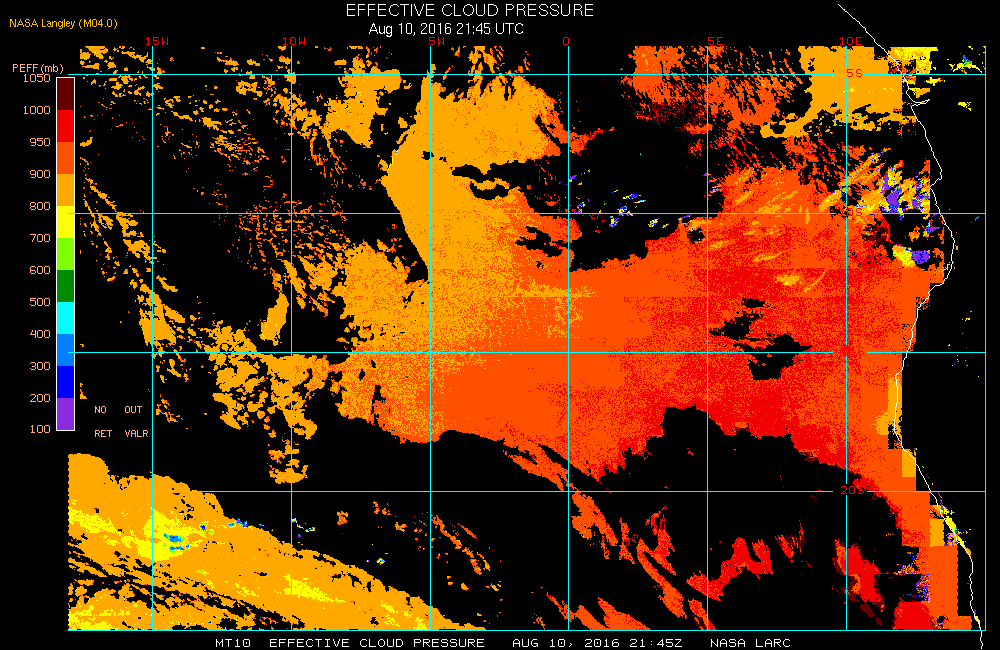The height and width of the screenshot is (650, 1000).
Task: Pick the dark green 500-600 mb swatch
Action: [66, 286]
